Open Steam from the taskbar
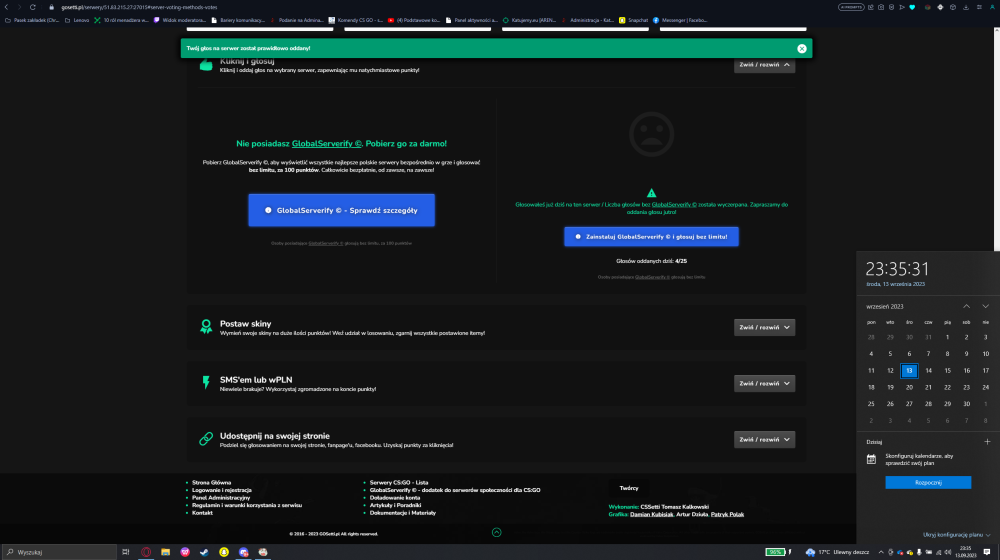 pyautogui.click(x=204, y=552)
